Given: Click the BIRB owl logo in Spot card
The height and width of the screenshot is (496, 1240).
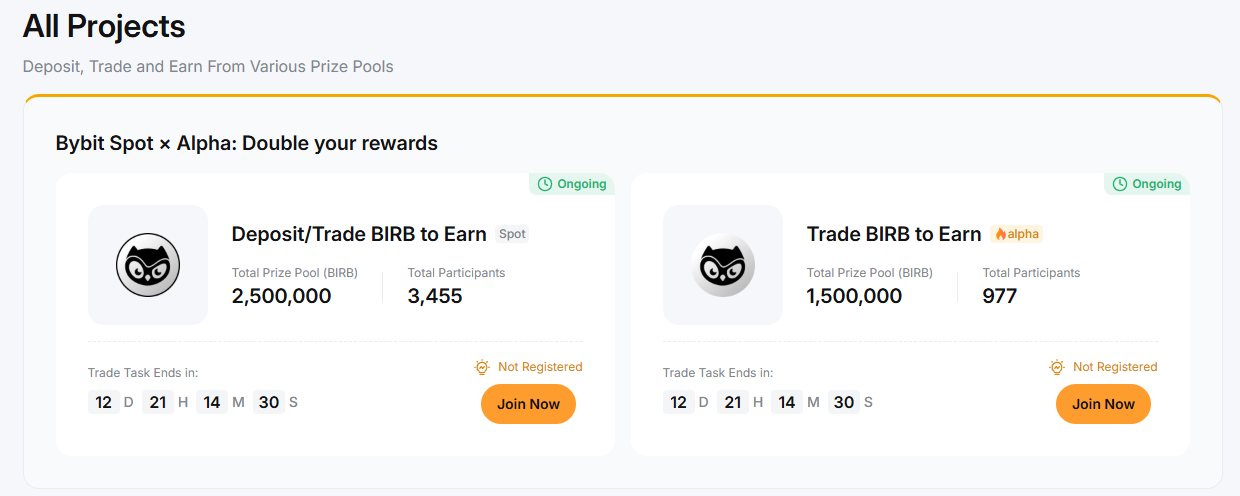Looking at the screenshot, I should click(x=148, y=265).
